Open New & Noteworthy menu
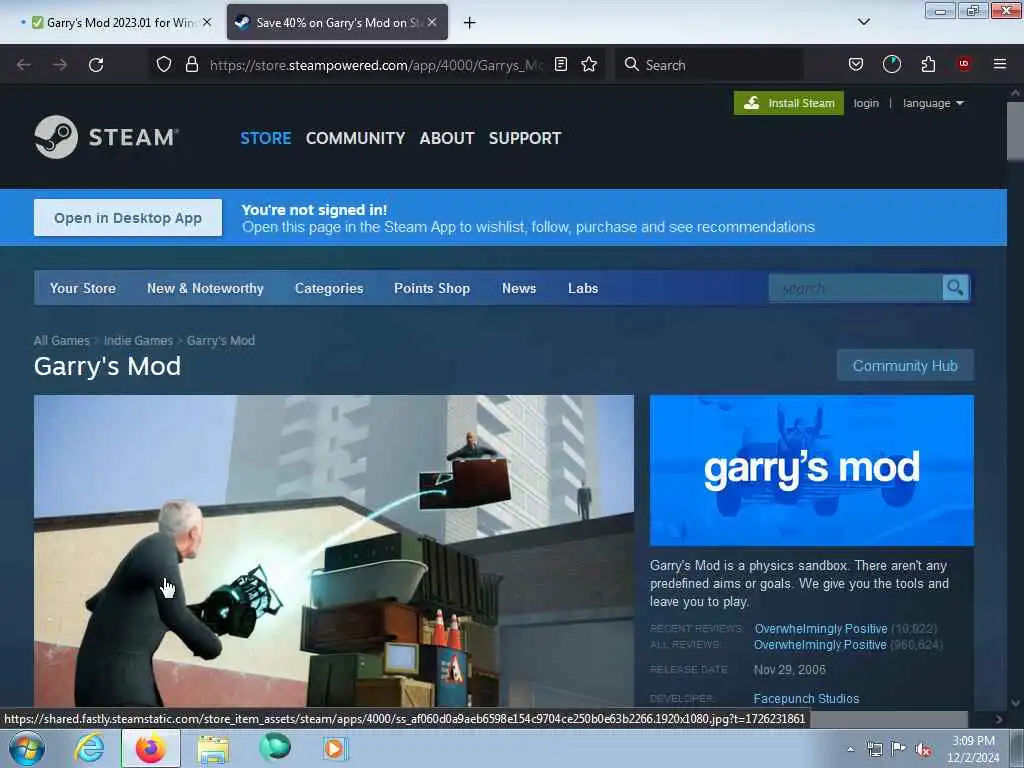Screen dimensions: 1024x768 (205, 288)
